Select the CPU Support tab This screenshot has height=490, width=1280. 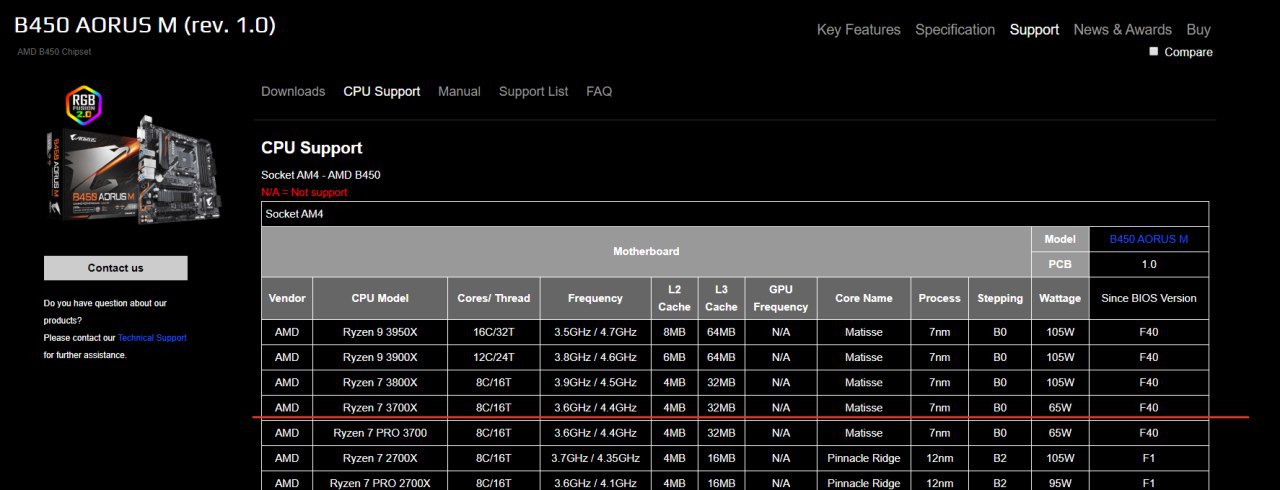click(382, 91)
